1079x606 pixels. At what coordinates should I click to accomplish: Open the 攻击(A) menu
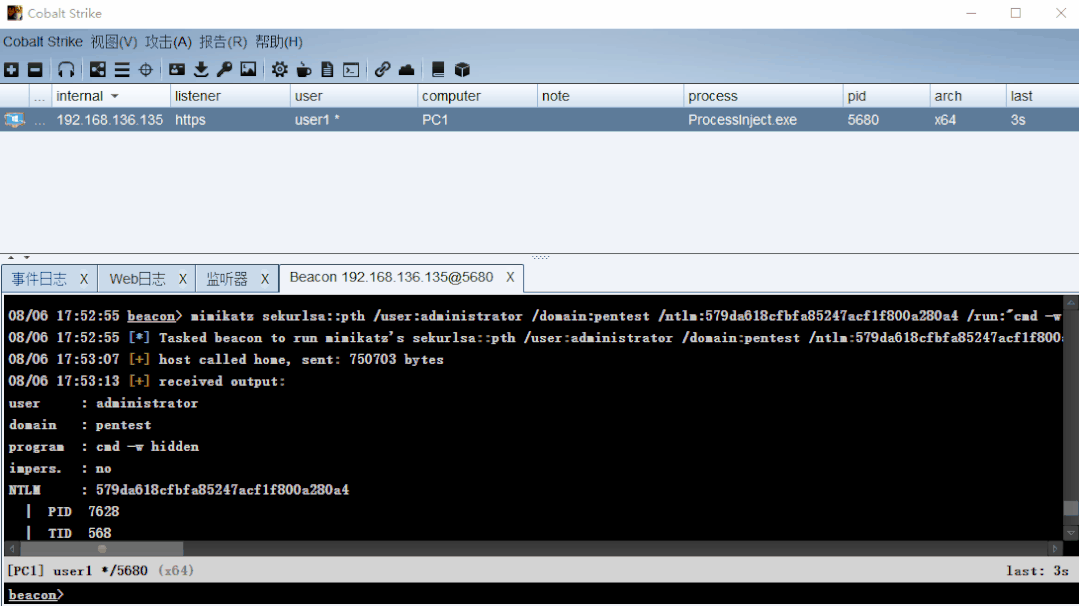[x=168, y=42]
